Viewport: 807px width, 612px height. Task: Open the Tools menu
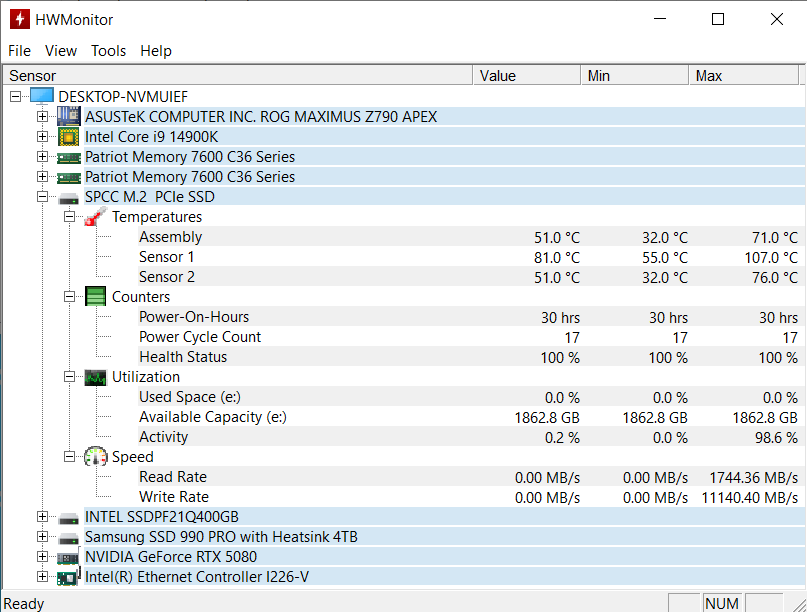click(108, 51)
